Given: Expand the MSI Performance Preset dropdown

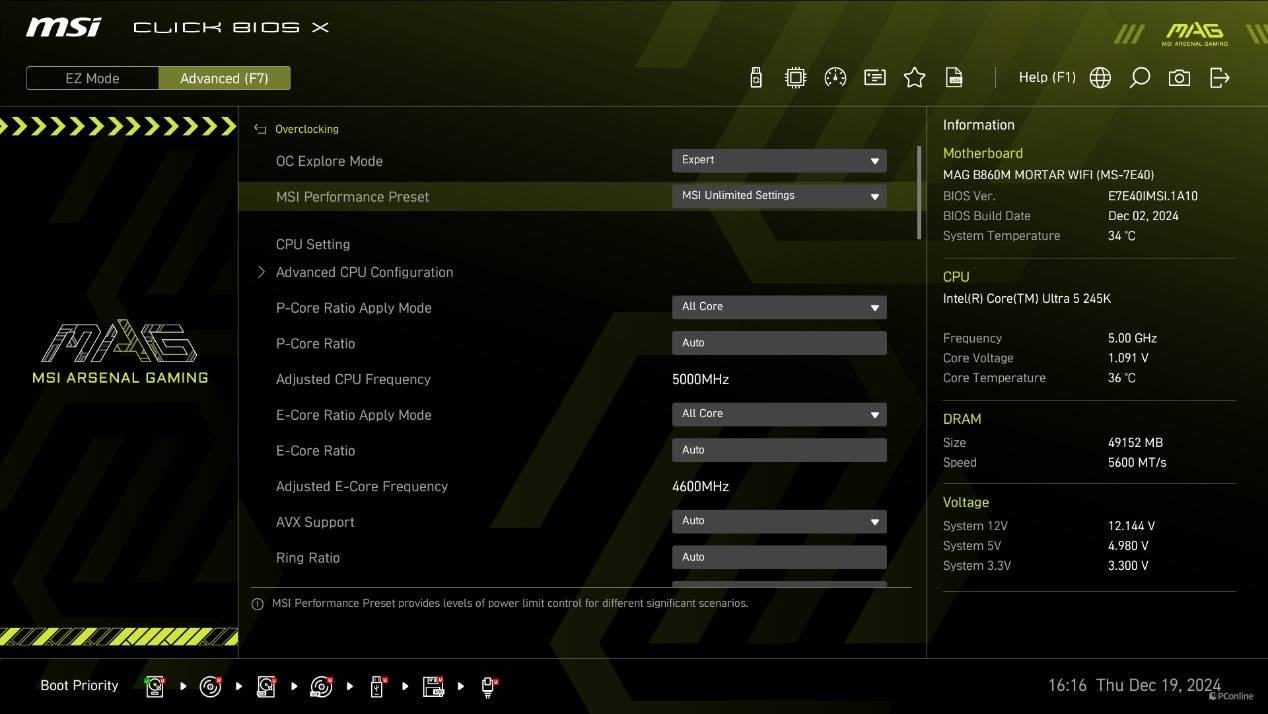Looking at the screenshot, I should (x=778, y=196).
